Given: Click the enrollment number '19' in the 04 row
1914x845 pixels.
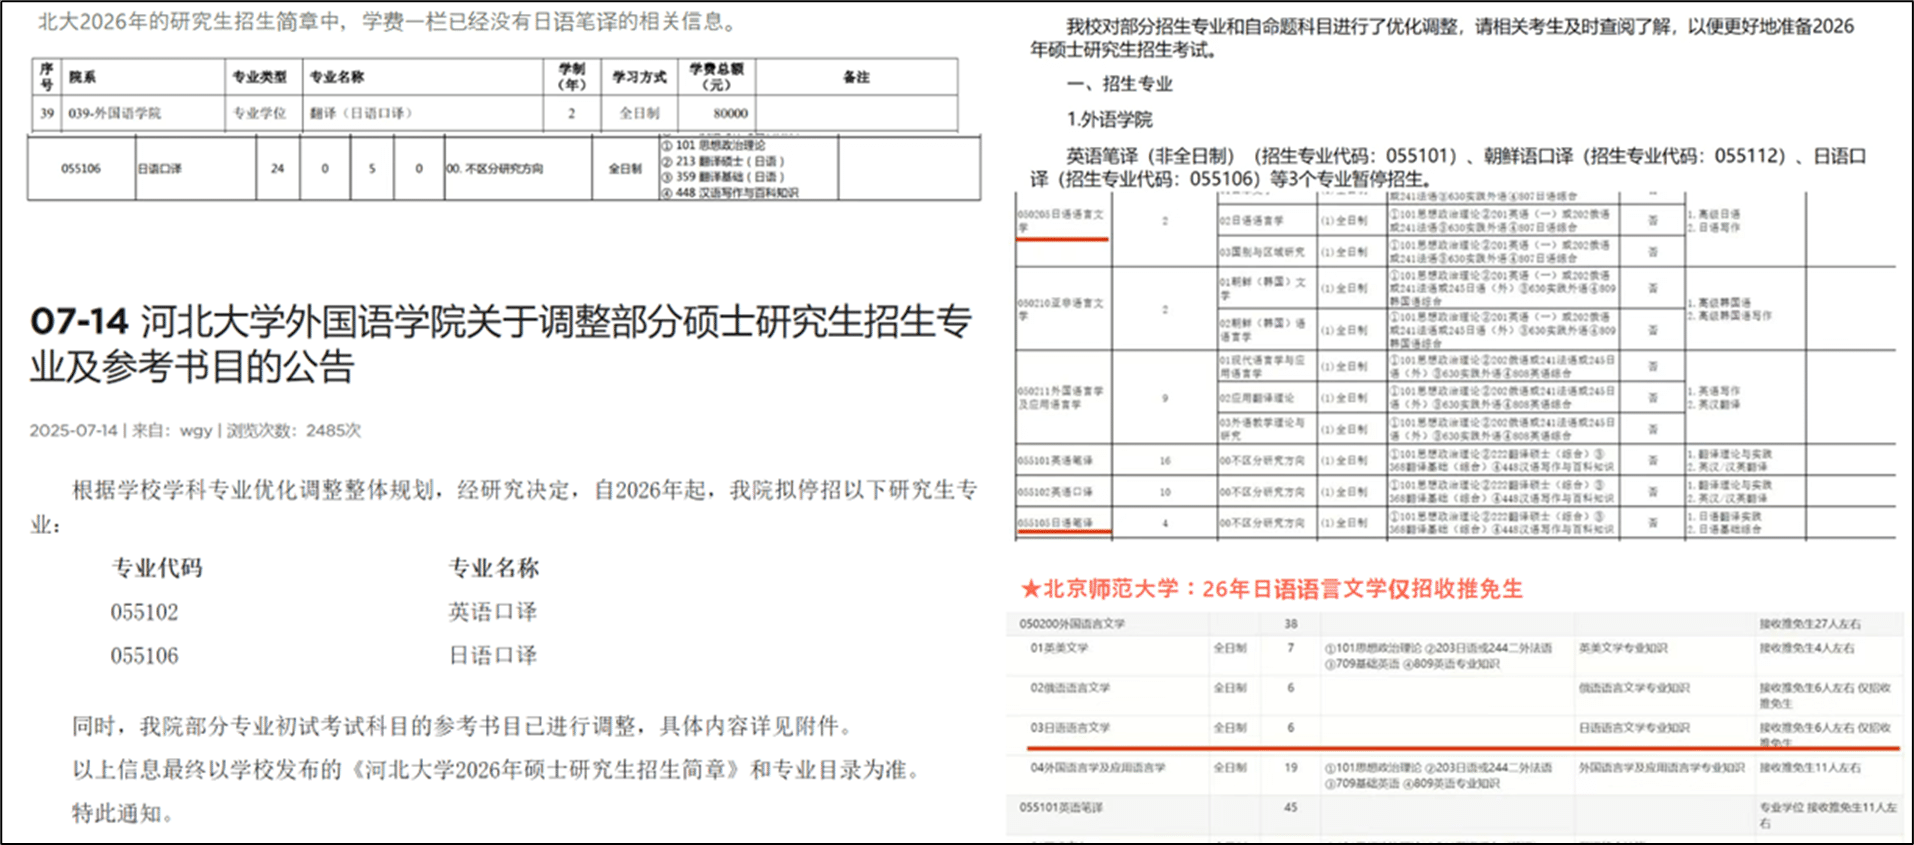Looking at the screenshot, I should coord(1291,768).
